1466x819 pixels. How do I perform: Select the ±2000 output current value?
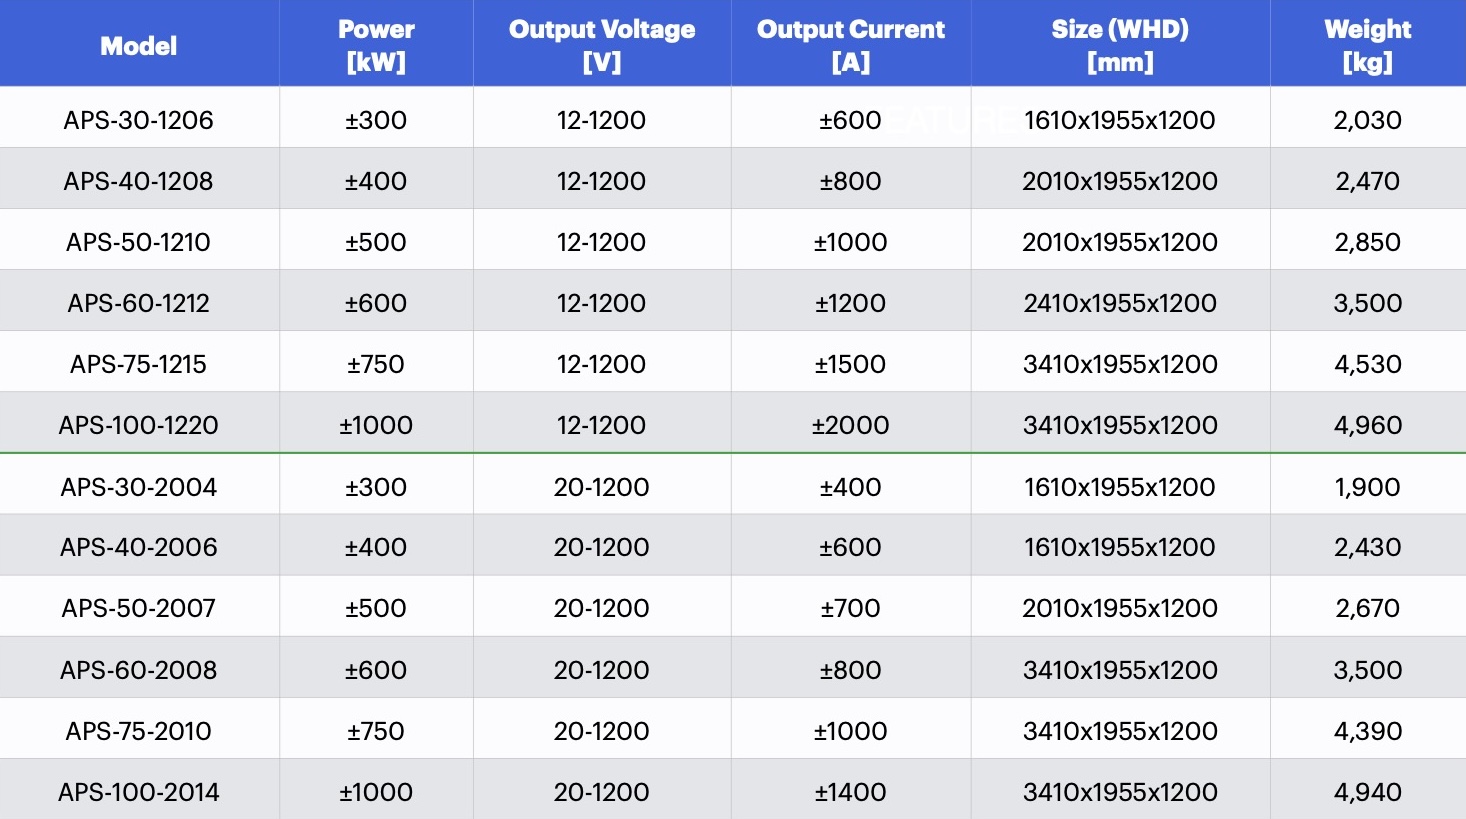click(851, 425)
